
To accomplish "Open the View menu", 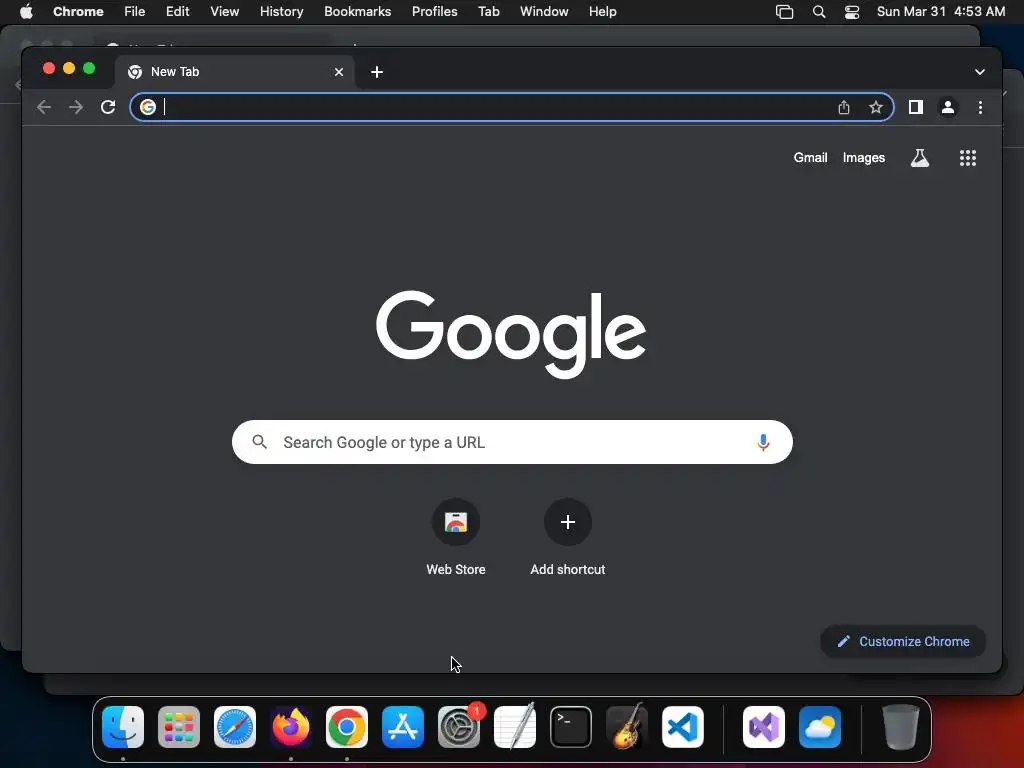I will (225, 11).
